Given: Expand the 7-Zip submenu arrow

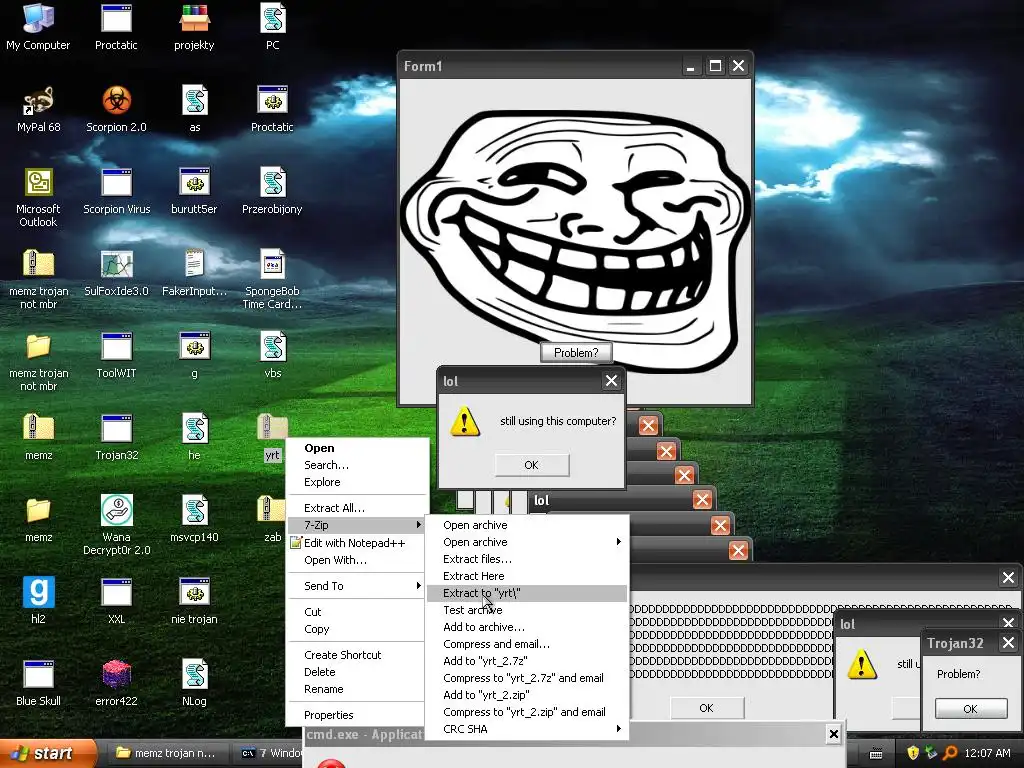Looking at the screenshot, I should [x=419, y=525].
